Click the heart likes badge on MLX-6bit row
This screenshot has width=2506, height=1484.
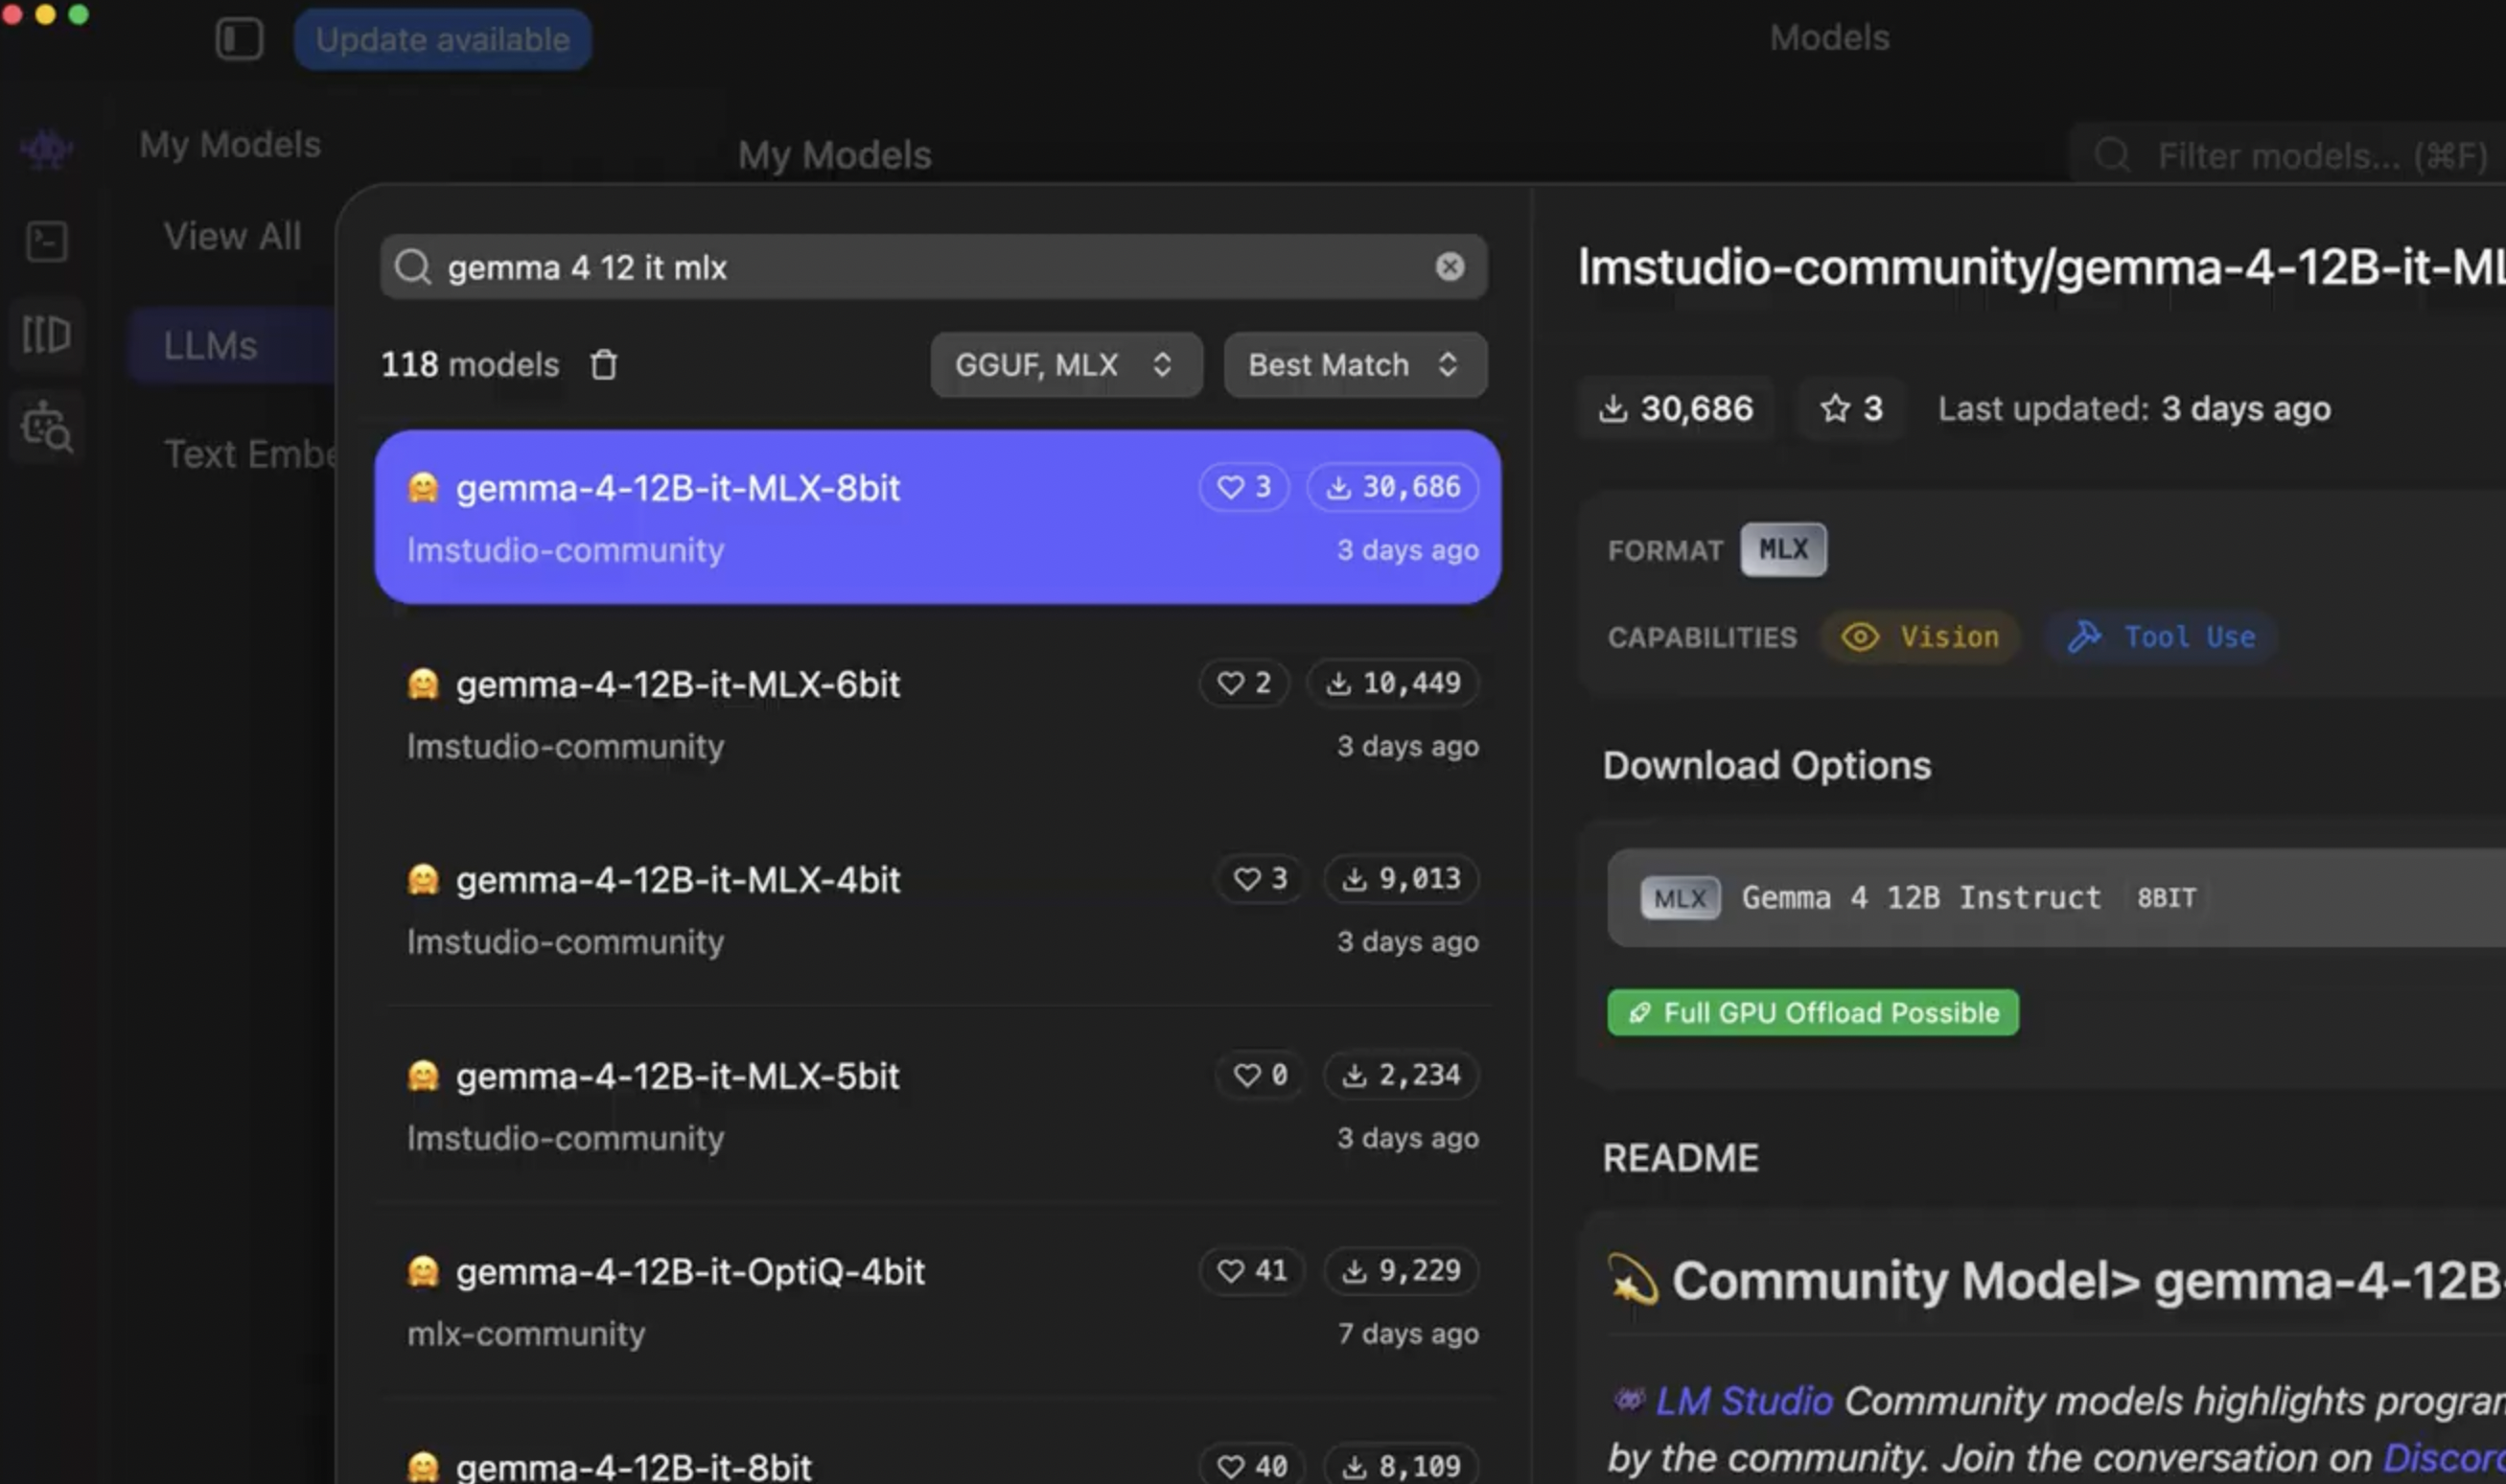[x=1244, y=683]
